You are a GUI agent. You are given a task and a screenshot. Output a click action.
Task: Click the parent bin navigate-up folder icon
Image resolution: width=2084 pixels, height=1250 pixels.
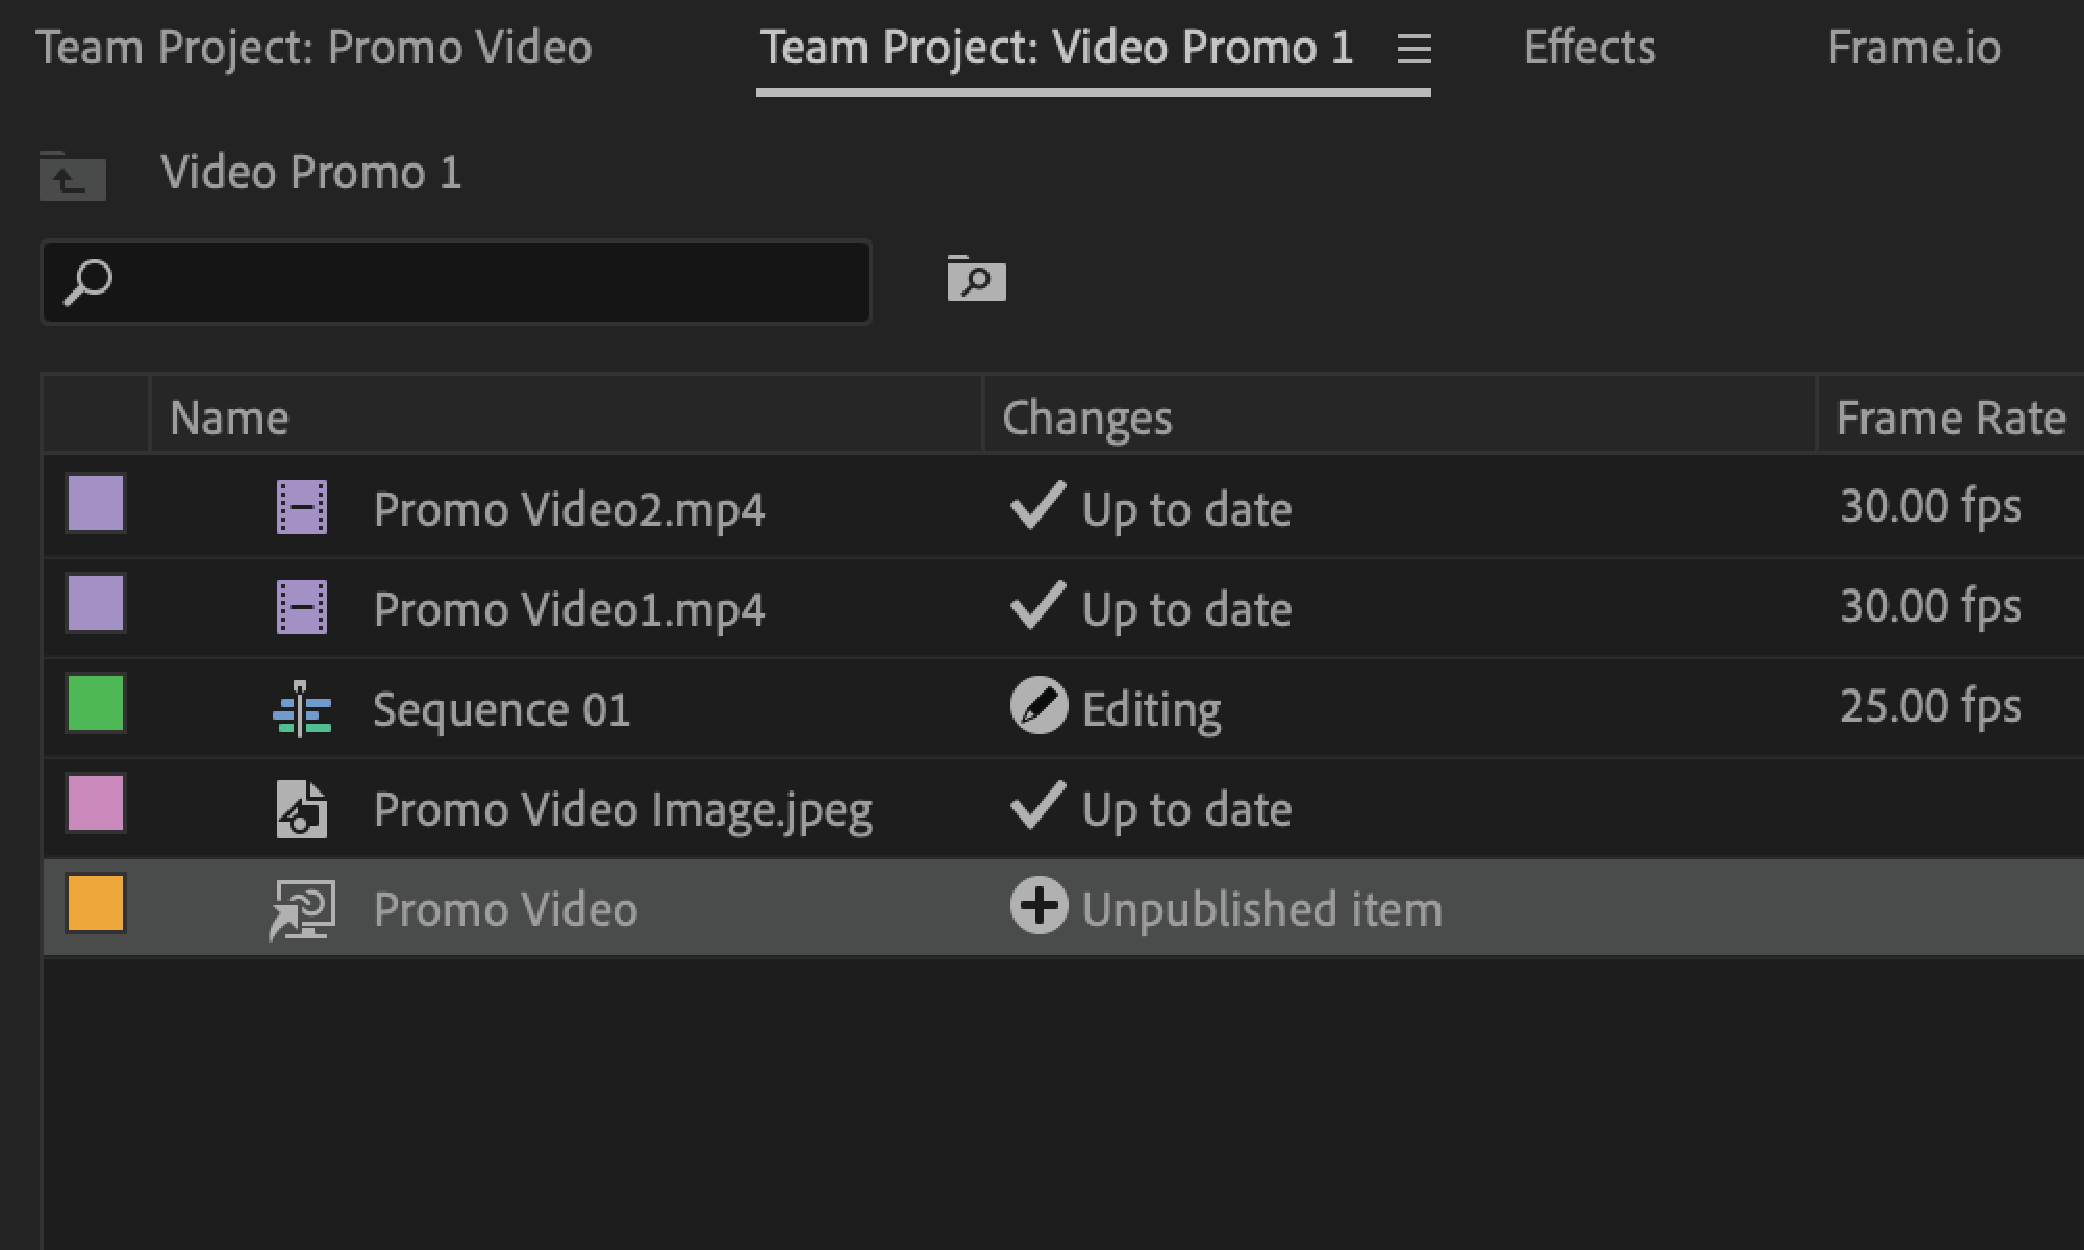(72, 177)
